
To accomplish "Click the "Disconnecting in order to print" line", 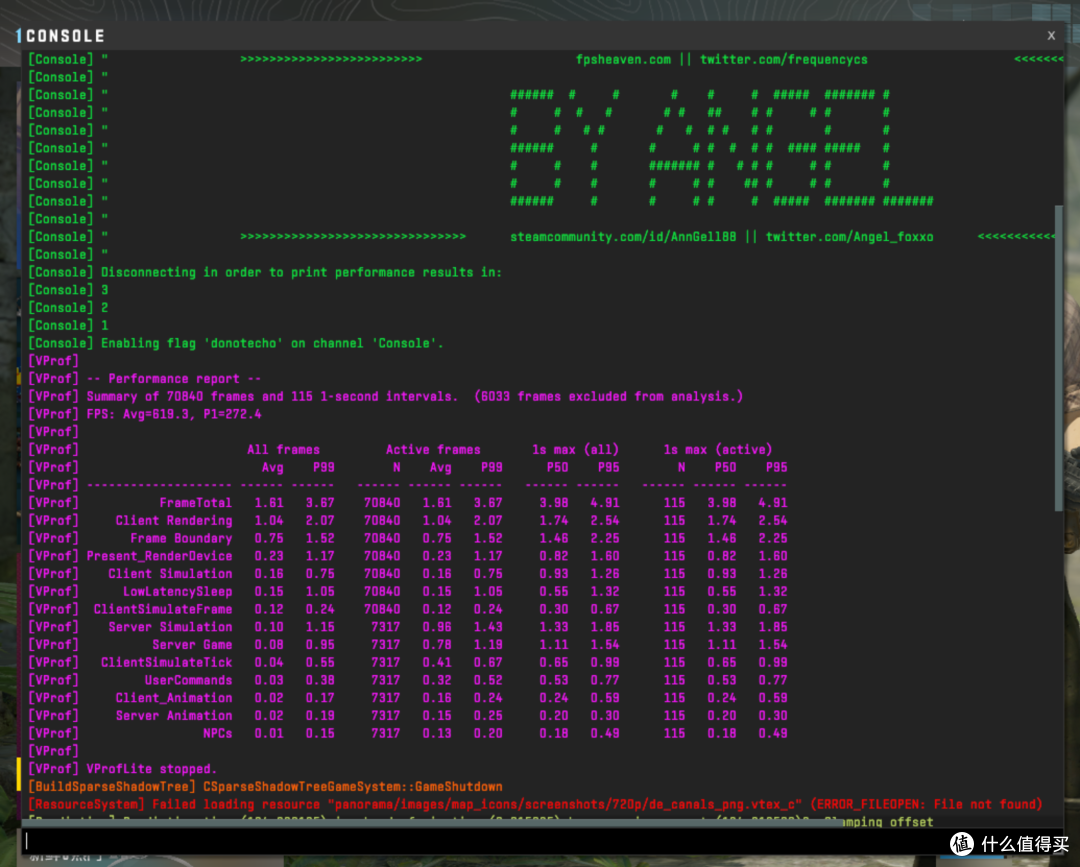I will click(302, 272).
